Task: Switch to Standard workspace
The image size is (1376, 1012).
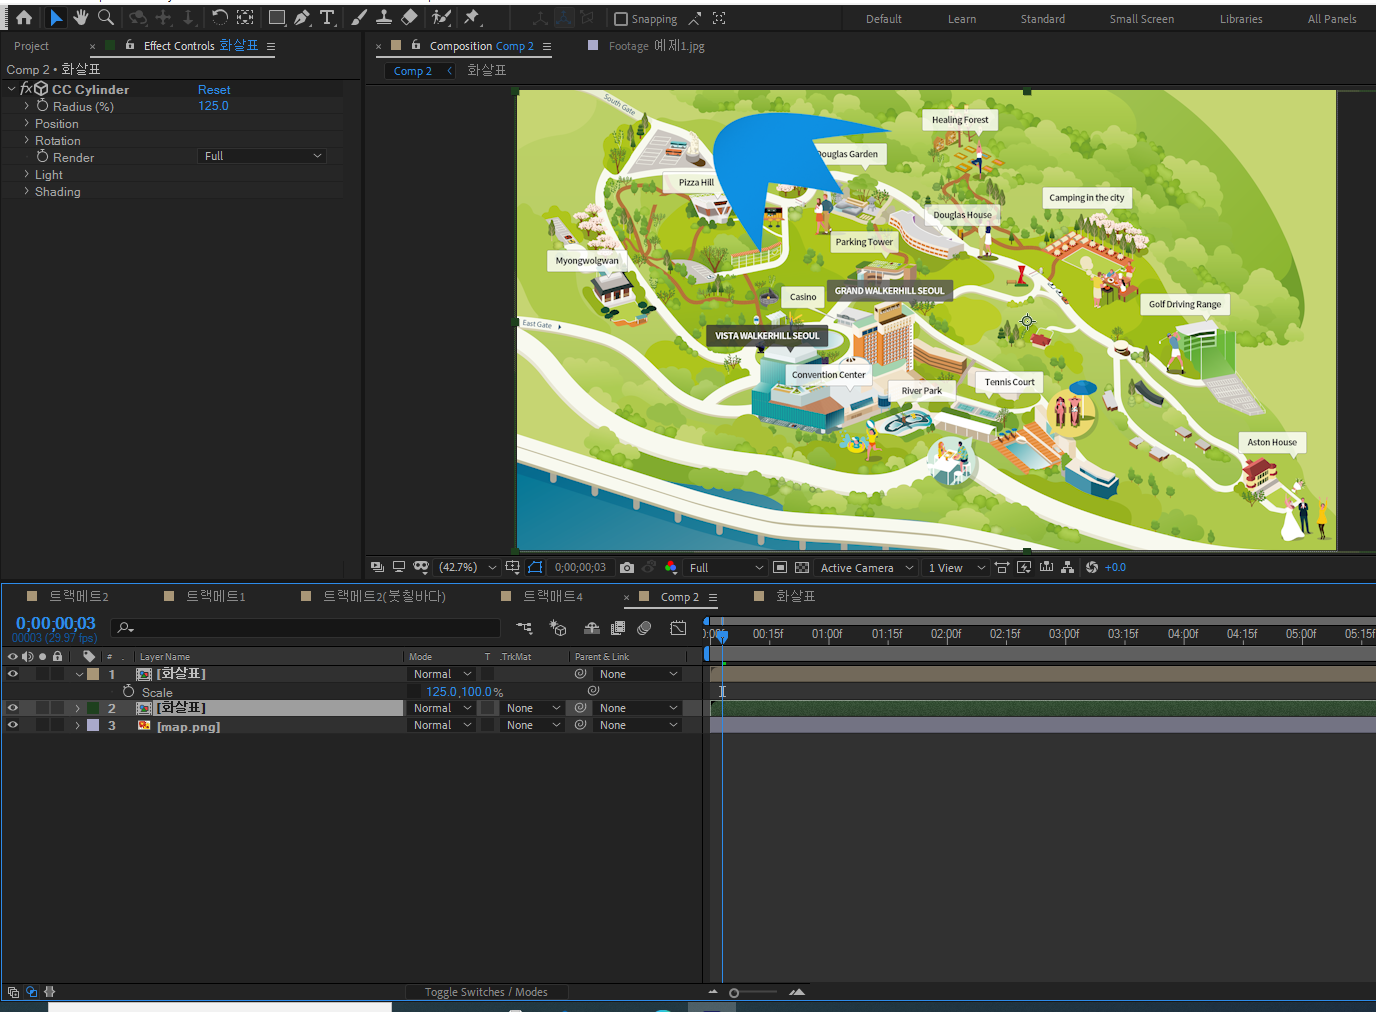Action: click(x=1042, y=19)
